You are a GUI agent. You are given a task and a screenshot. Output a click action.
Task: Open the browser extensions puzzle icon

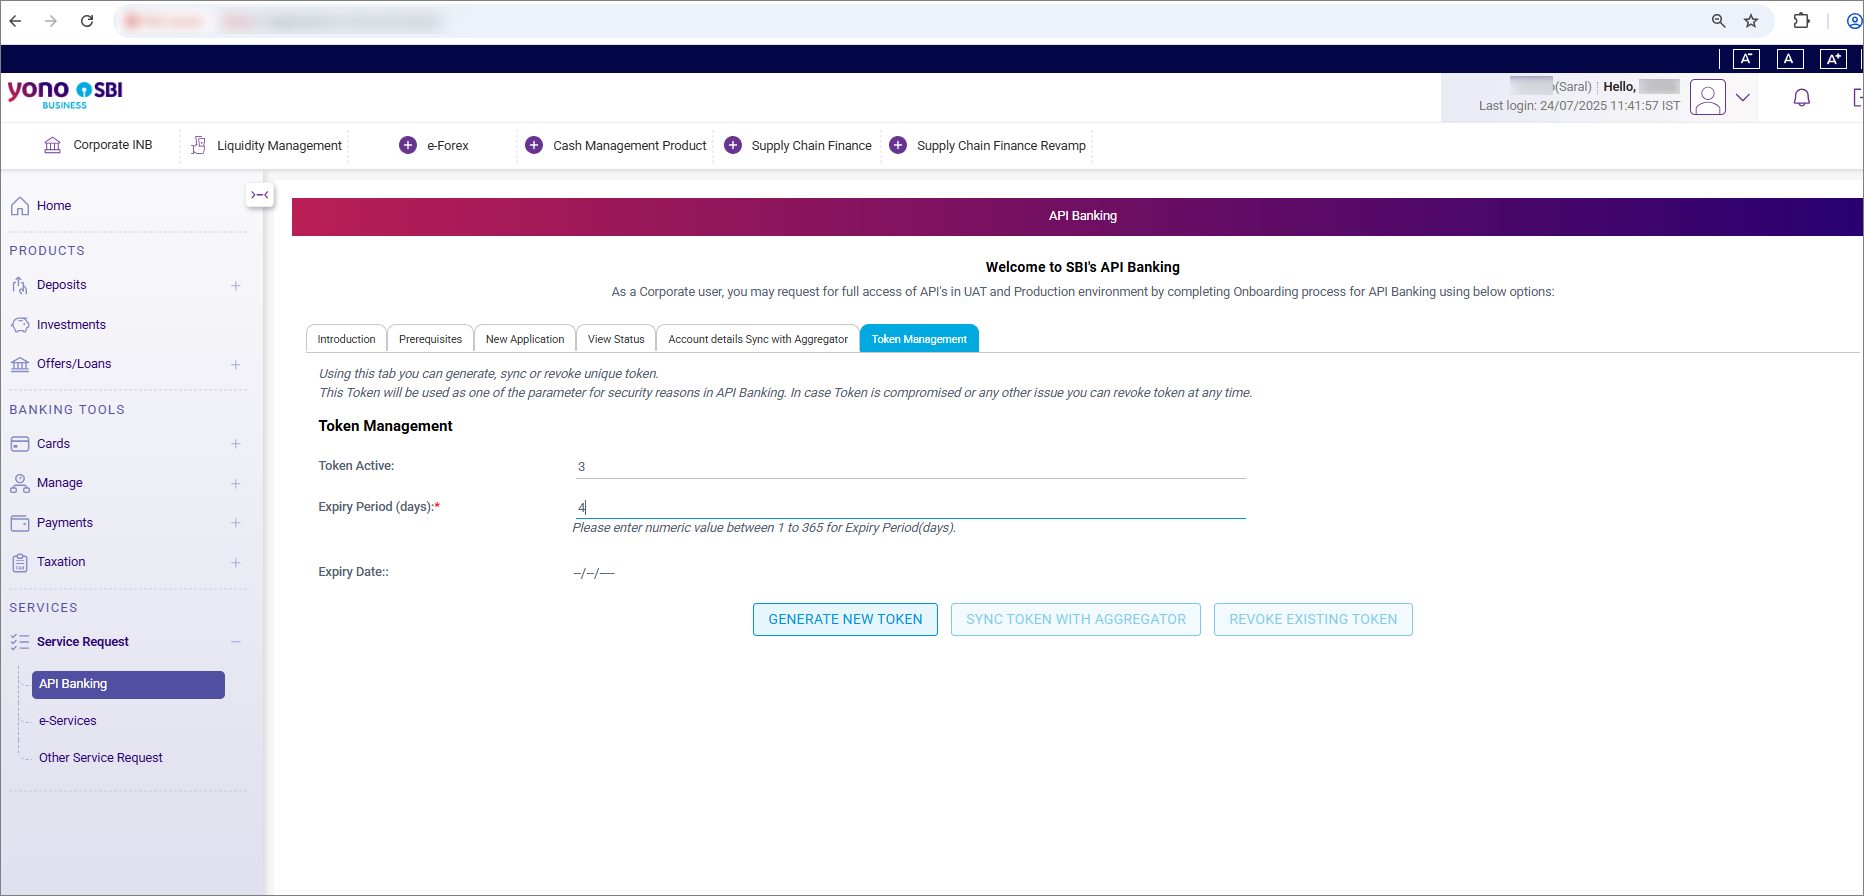(x=1801, y=21)
